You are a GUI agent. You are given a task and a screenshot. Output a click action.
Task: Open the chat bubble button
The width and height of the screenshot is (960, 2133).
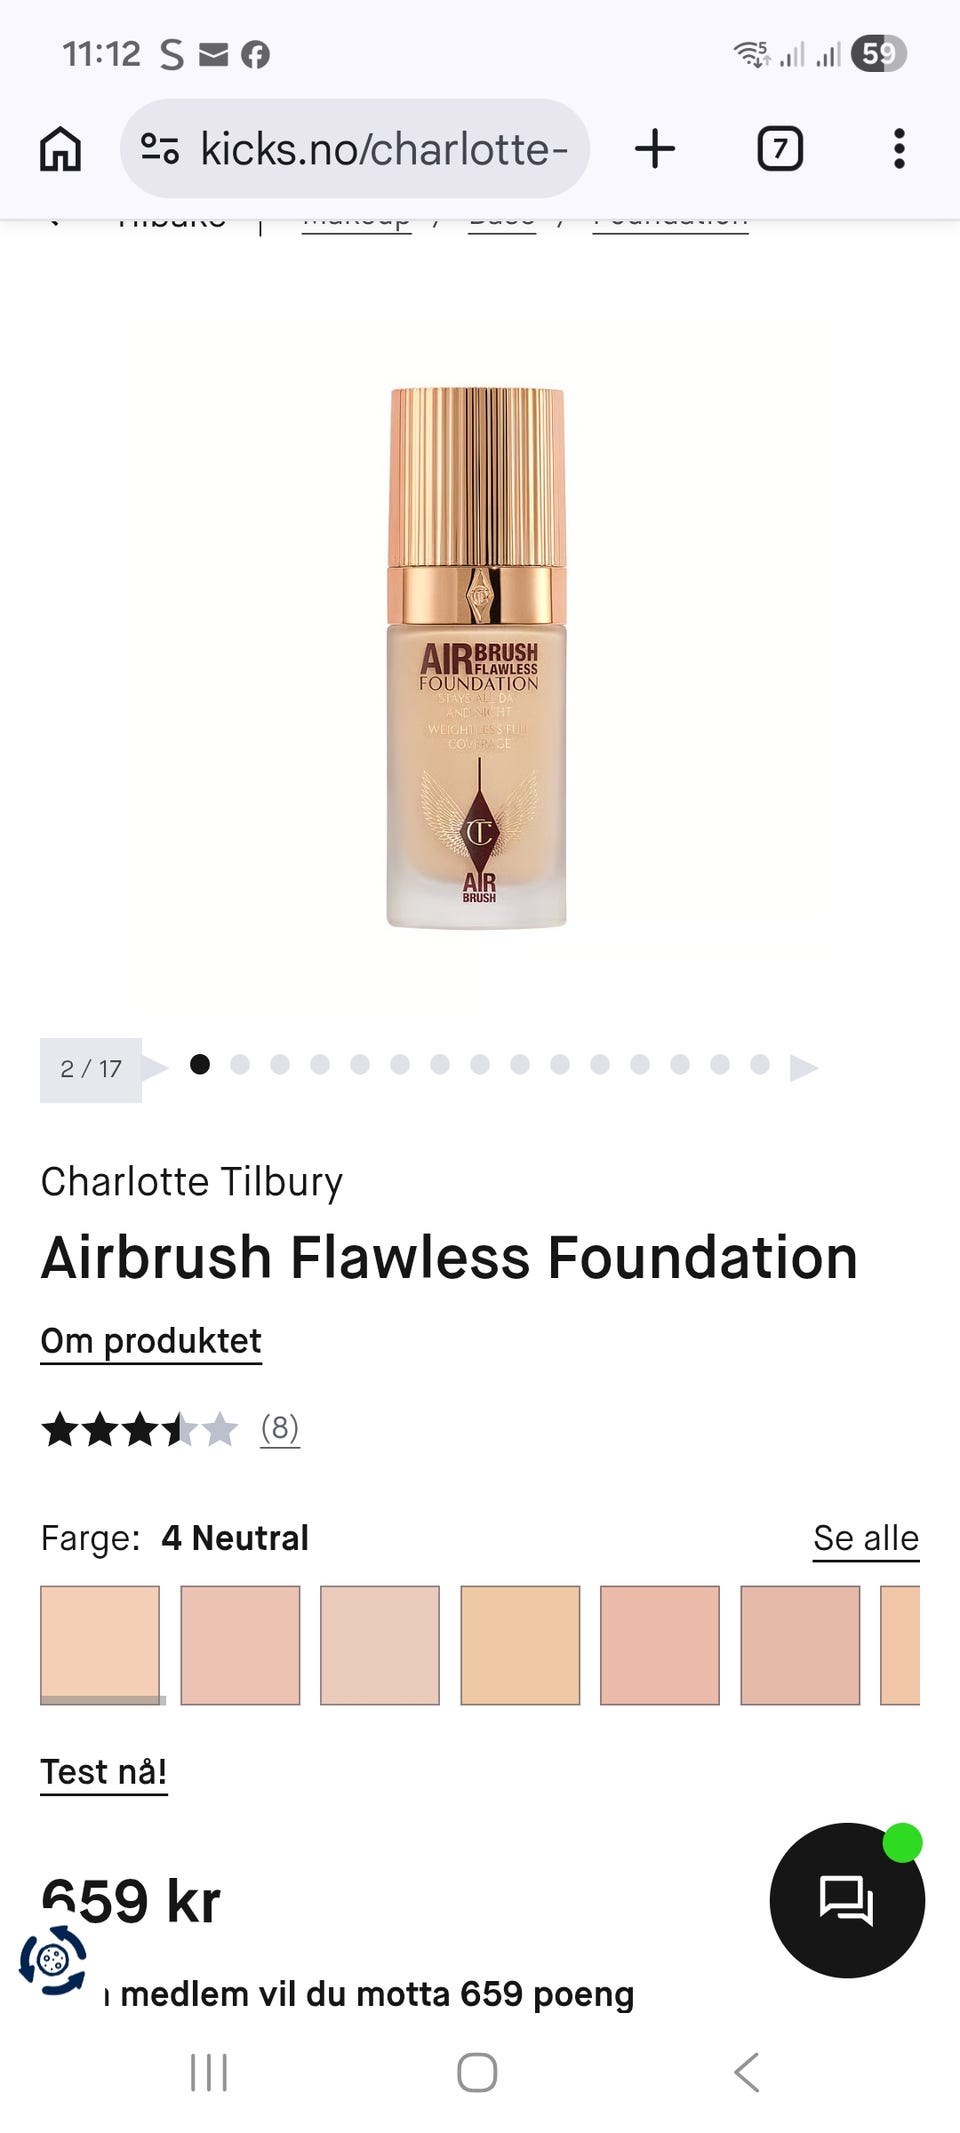coord(847,1900)
